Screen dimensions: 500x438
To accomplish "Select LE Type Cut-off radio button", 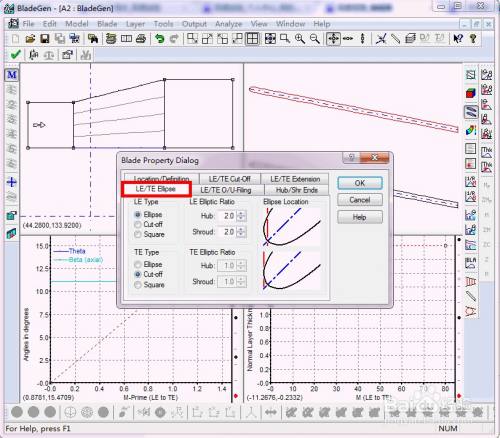I will pos(137,224).
